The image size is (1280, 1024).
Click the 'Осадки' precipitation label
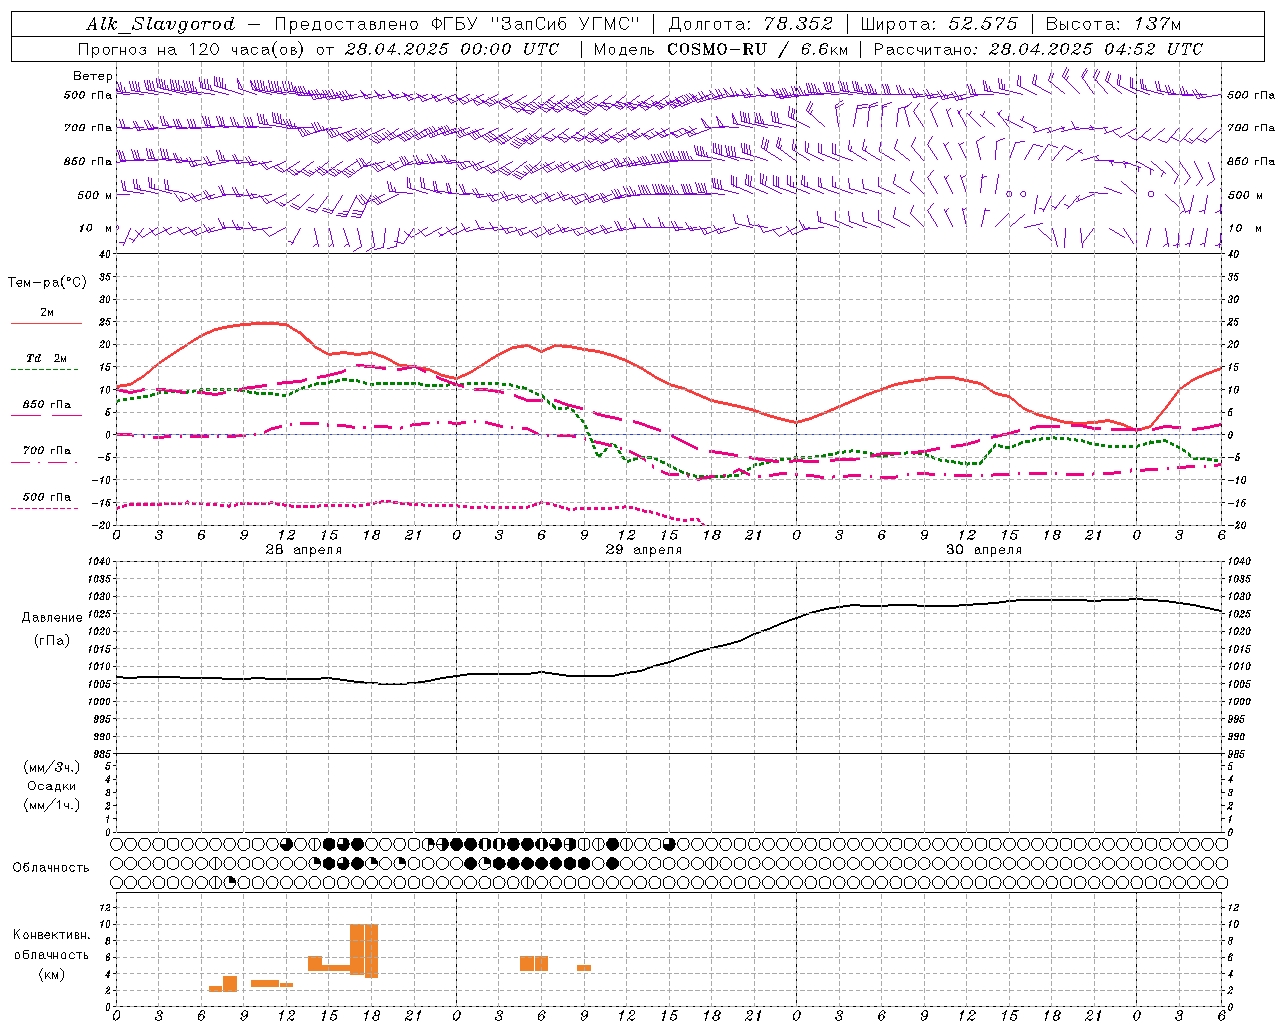(x=52, y=786)
